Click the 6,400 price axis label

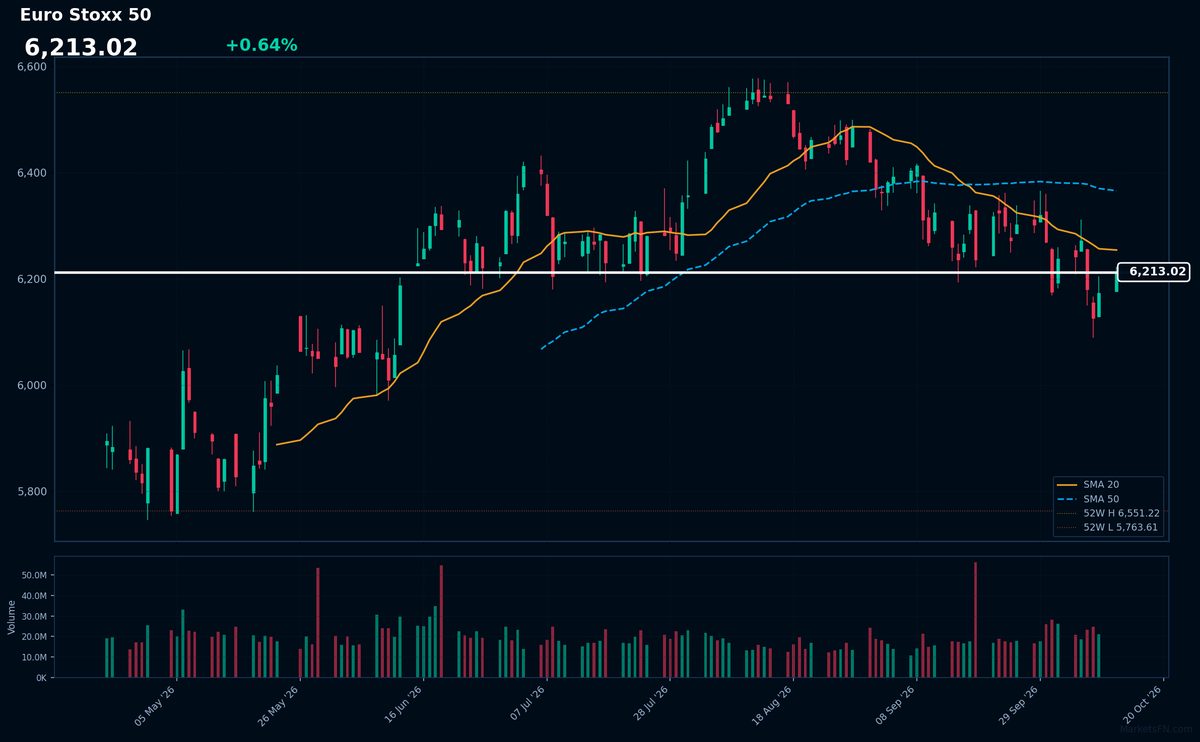pyautogui.click(x=32, y=173)
